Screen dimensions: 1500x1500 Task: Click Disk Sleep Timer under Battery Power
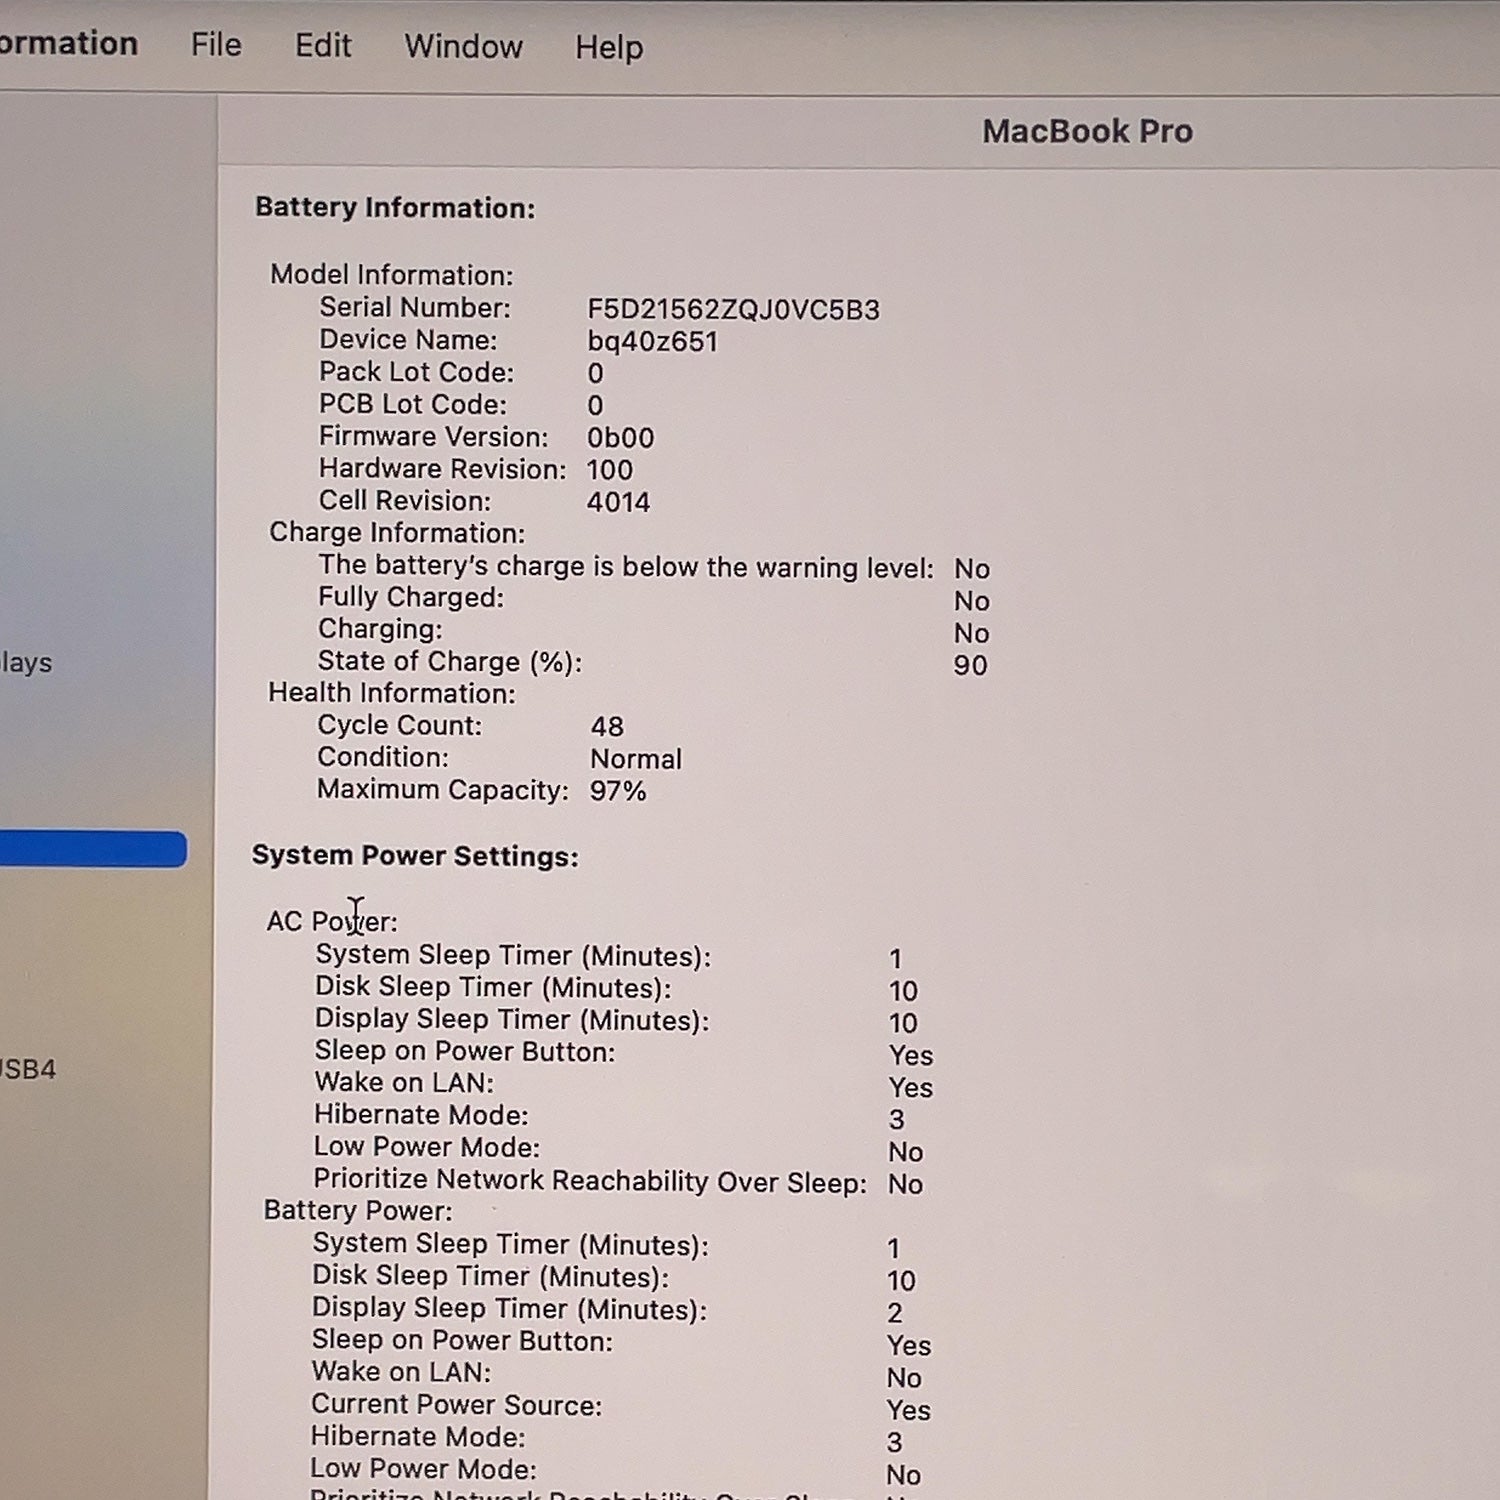[x=491, y=1277]
